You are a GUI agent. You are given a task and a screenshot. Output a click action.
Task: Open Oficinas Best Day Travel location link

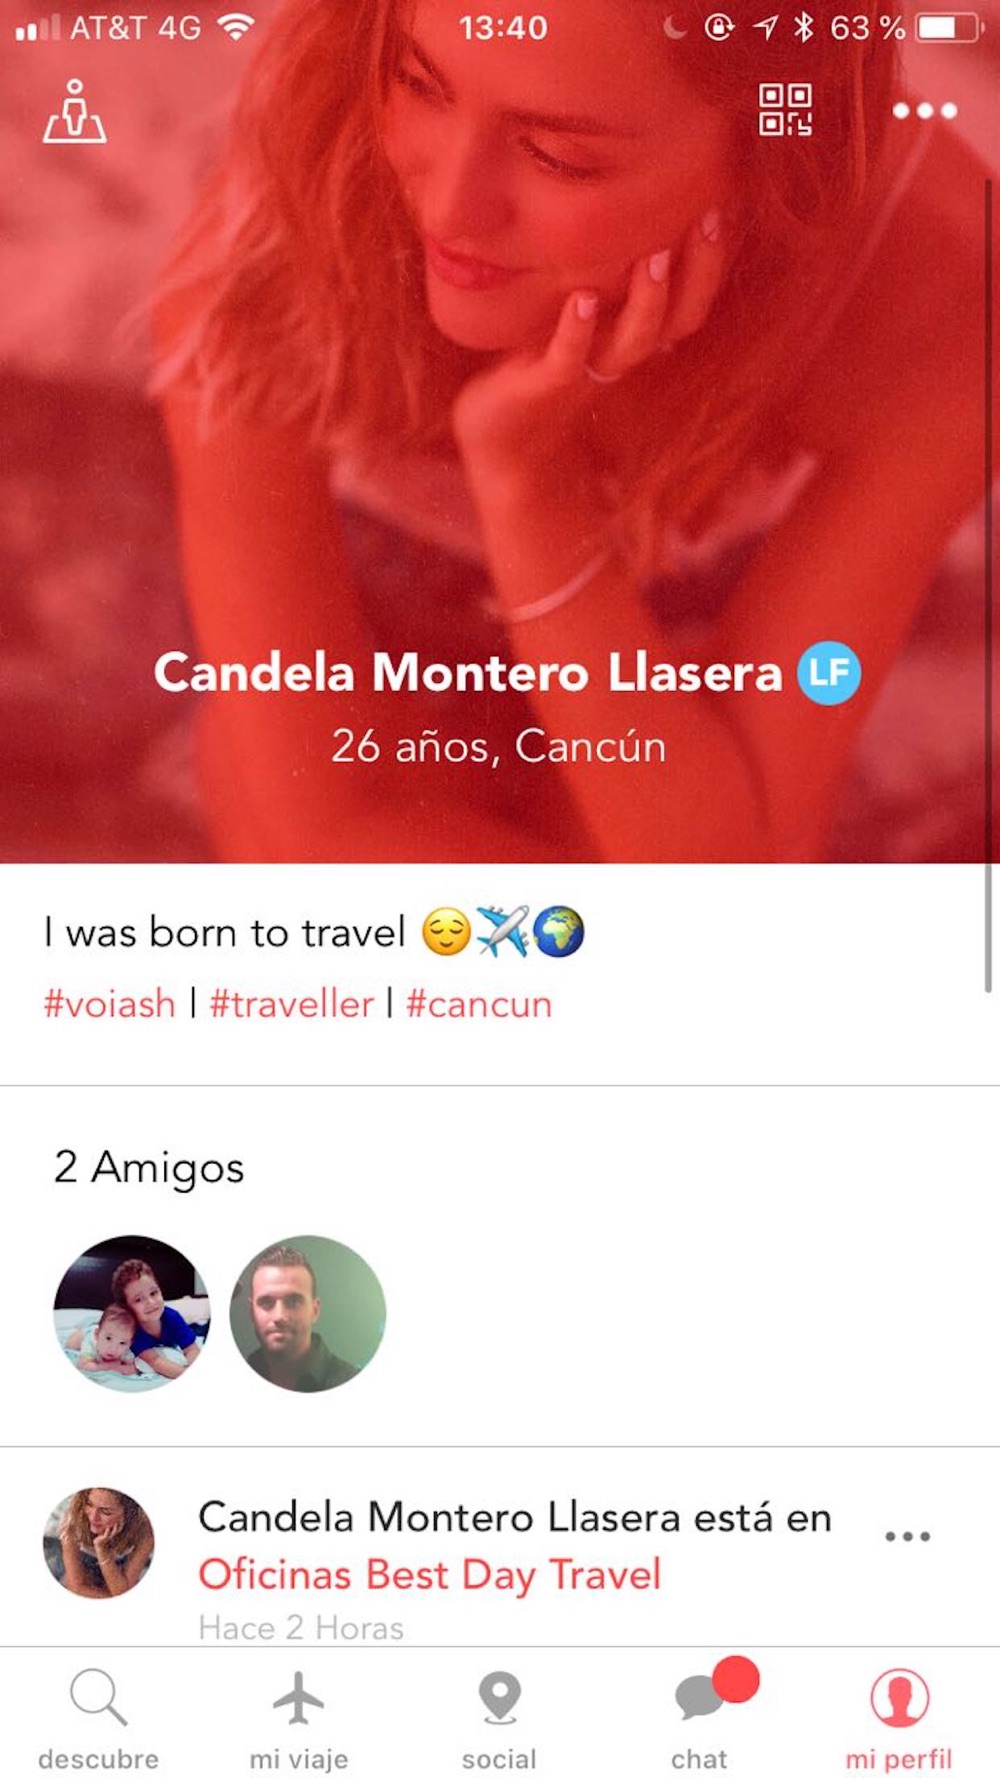pos(430,1575)
